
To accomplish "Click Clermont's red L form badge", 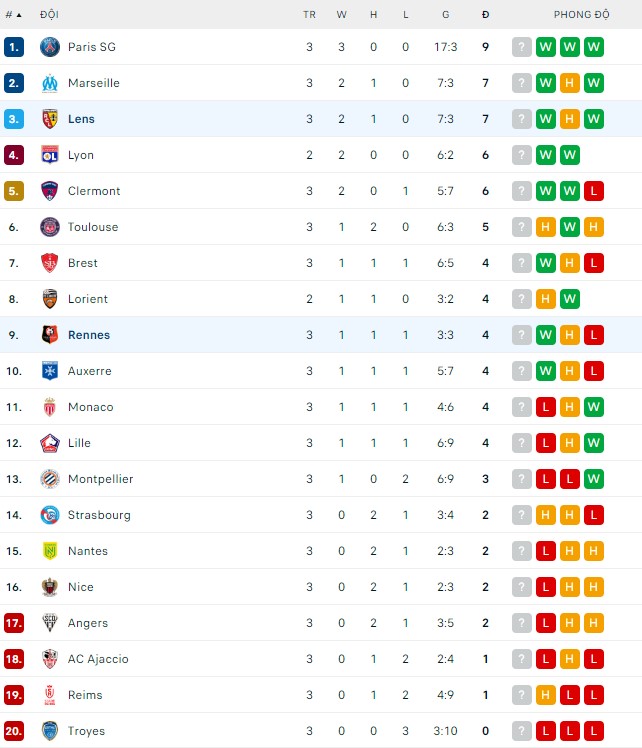I will pyautogui.click(x=594, y=191).
